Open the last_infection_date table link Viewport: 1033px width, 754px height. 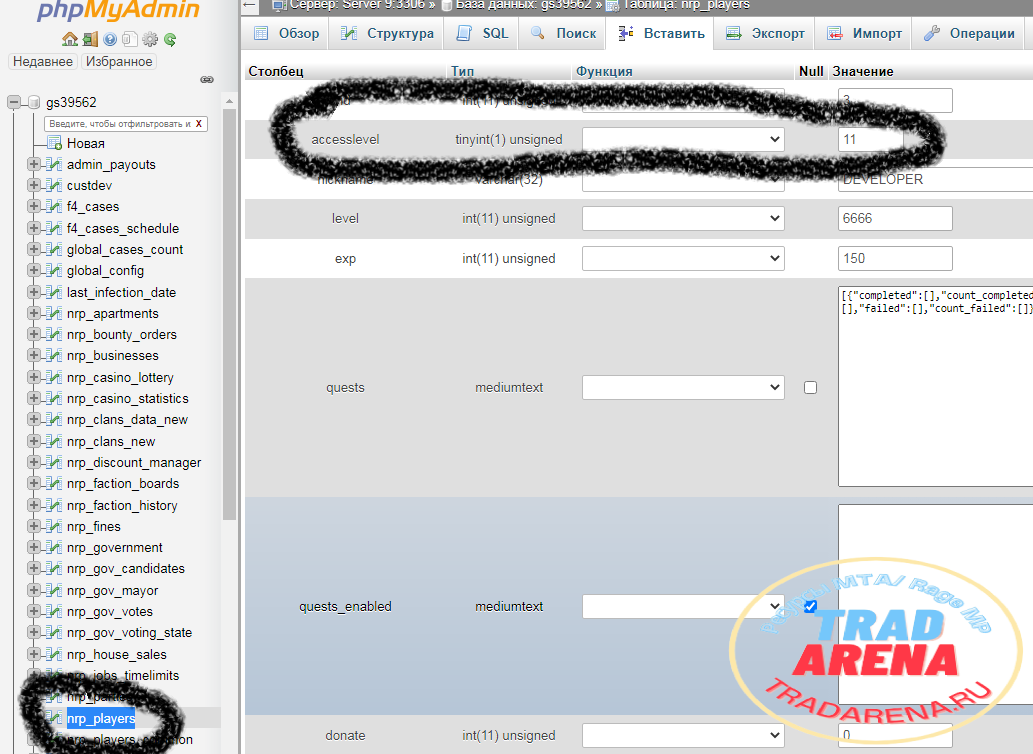click(x=121, y=292)
